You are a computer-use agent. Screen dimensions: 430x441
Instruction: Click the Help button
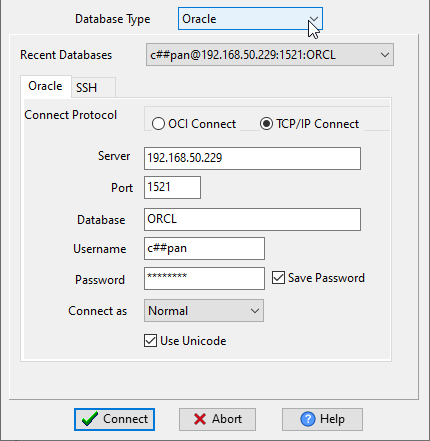coord(322,419)
